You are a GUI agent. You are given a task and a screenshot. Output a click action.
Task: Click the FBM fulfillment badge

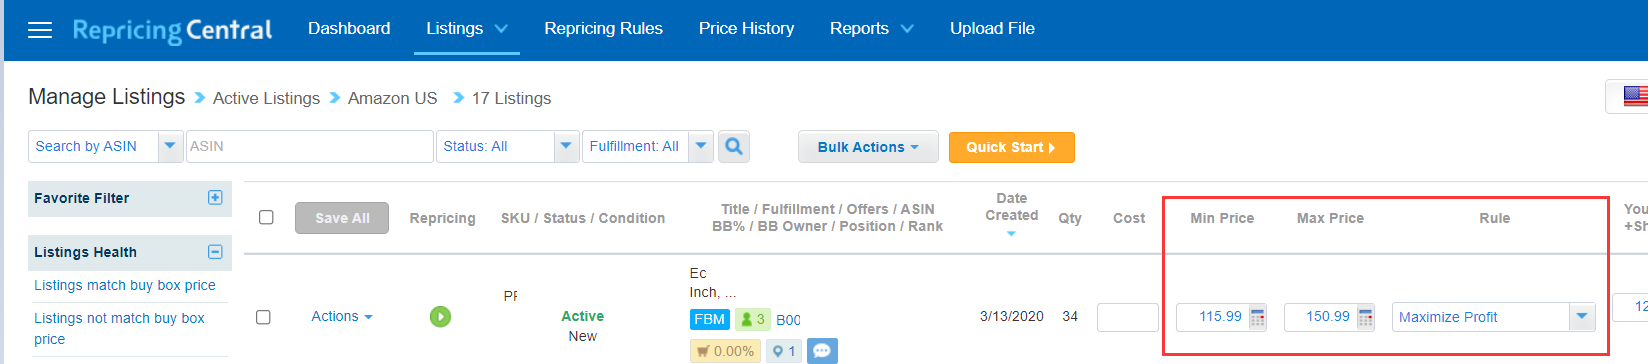(710, 319)
